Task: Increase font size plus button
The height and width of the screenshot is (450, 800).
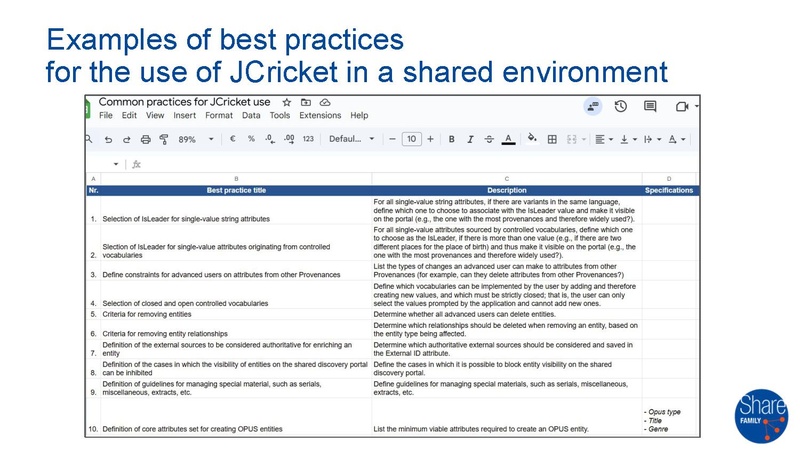Action: 430,139
